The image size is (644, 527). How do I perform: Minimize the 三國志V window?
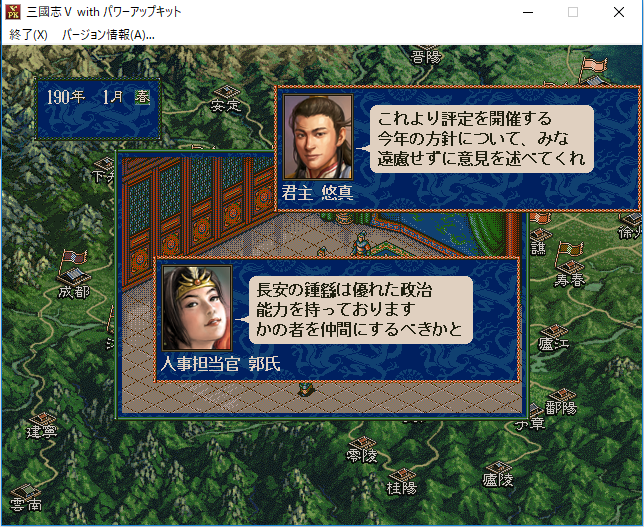coord(528,12)
